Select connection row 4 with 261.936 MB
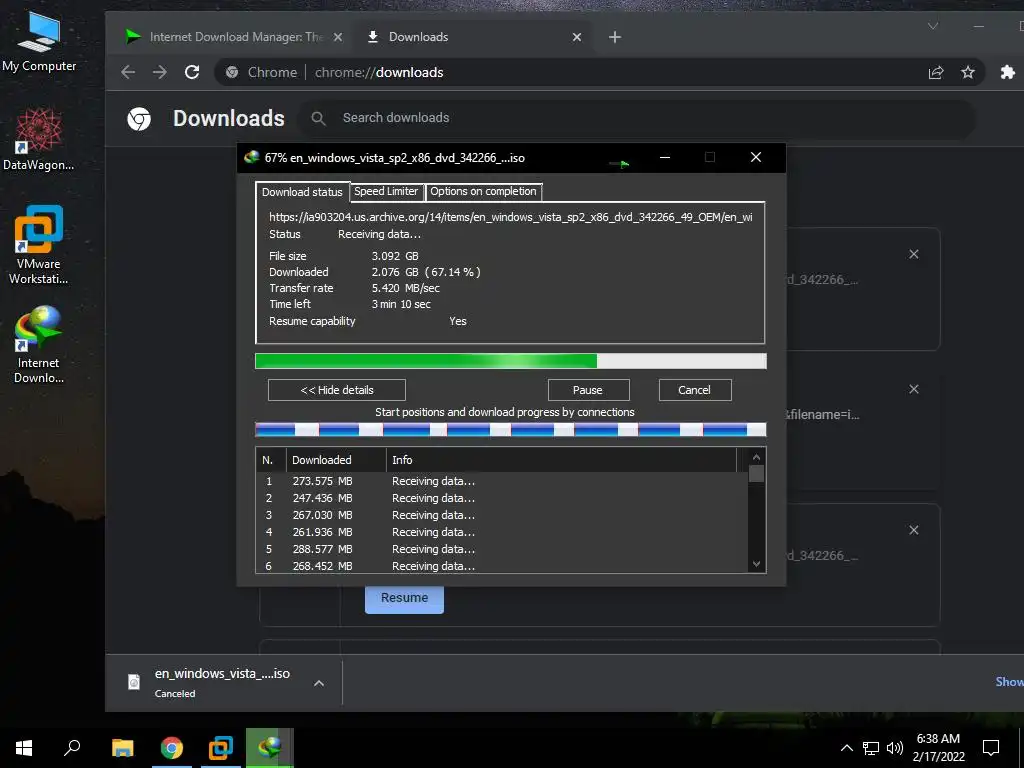The height and width of the screenshot is (768, 1024). click(502, 532)
